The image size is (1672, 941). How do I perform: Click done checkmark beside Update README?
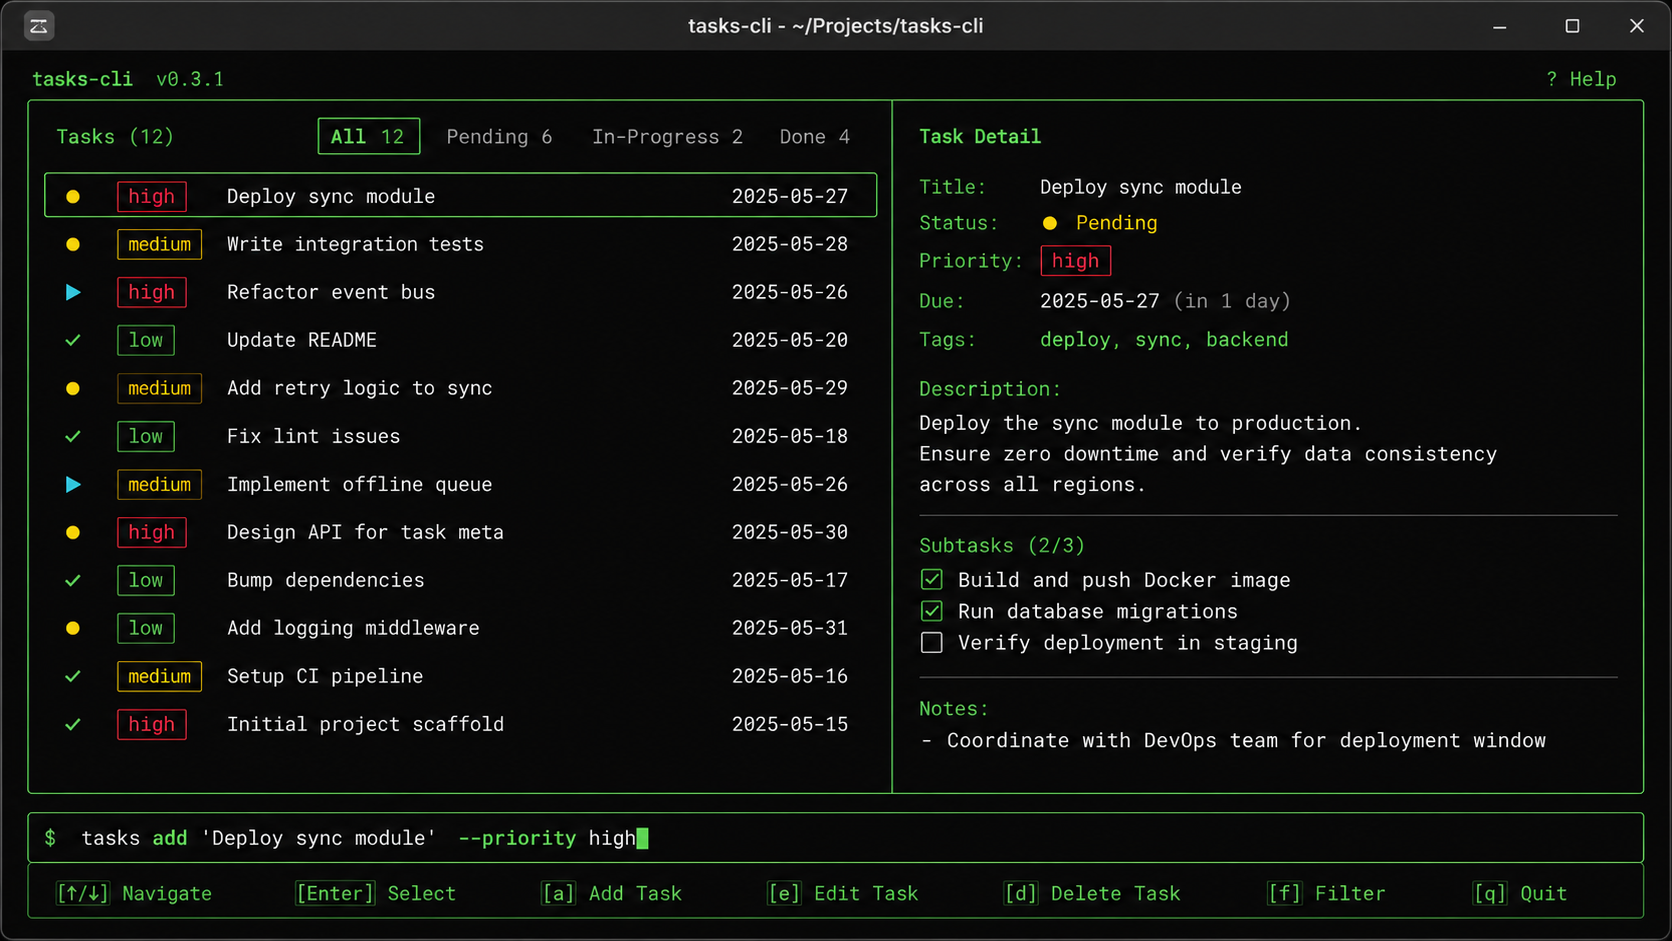coord(73,341)
